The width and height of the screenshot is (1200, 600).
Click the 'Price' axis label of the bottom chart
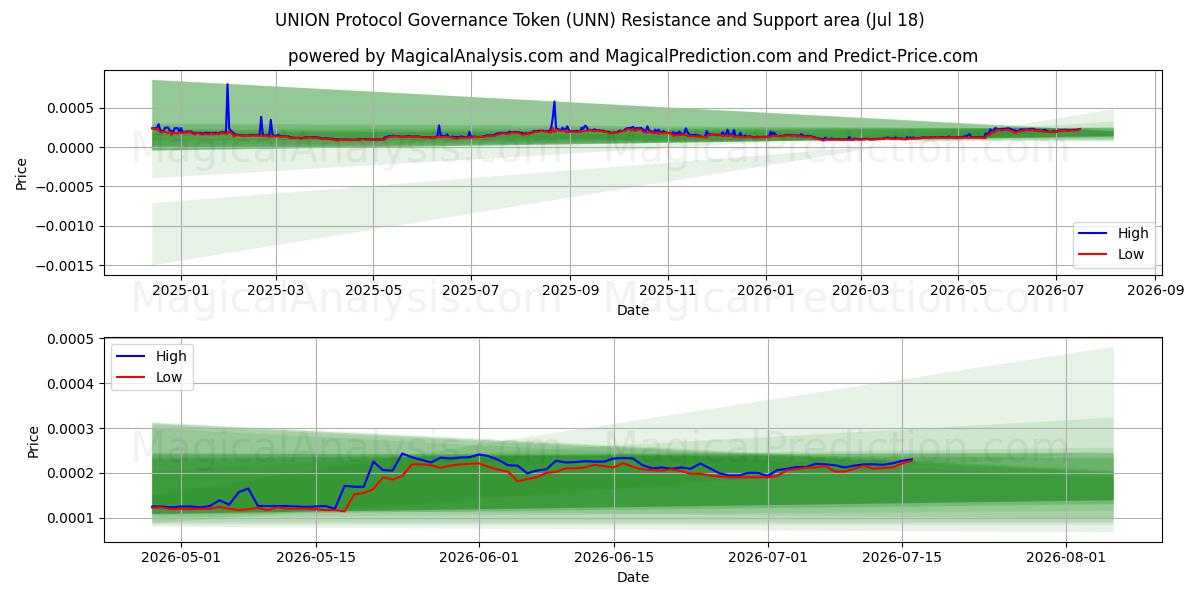click(33, 442)
